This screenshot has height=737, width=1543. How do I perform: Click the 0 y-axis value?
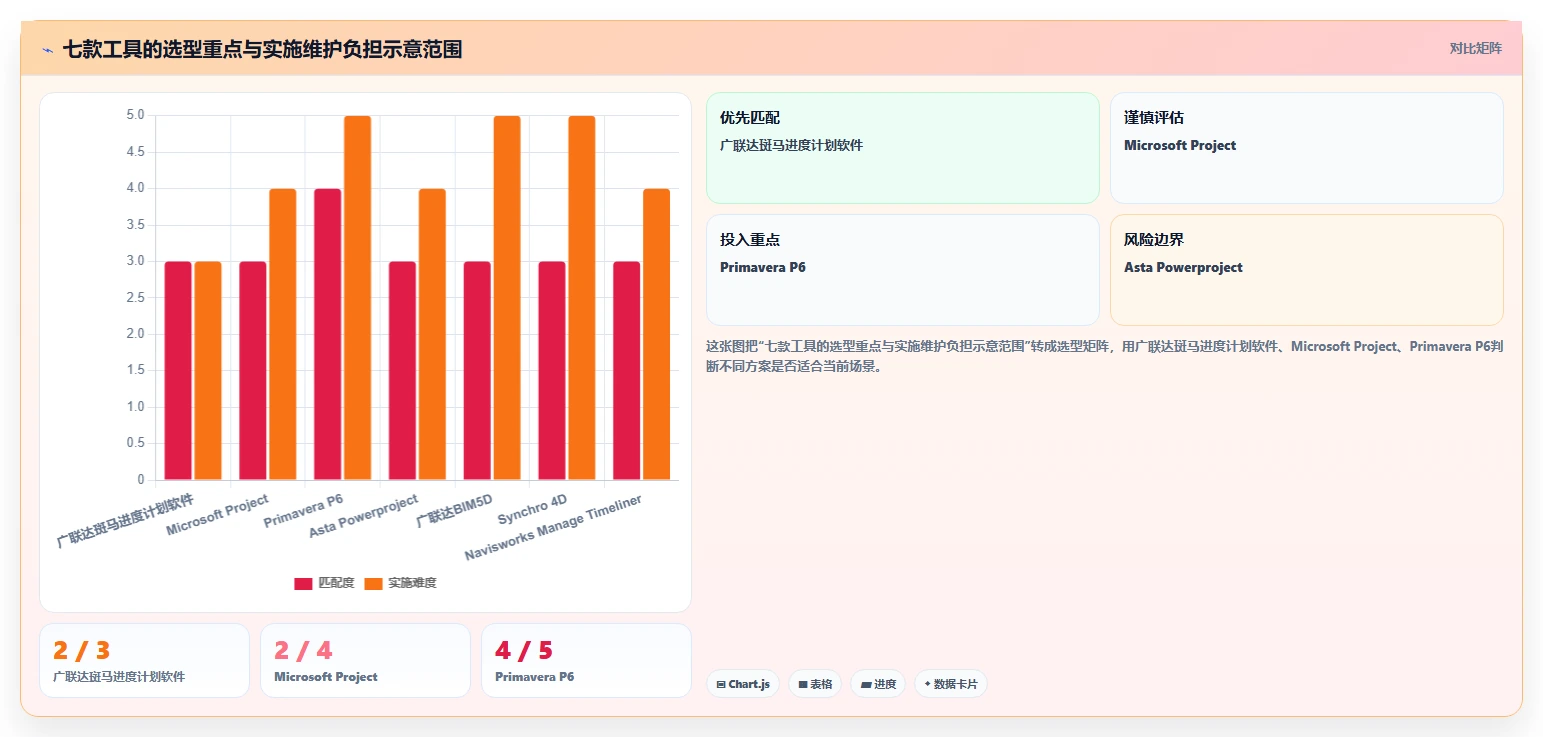(141, 480)
